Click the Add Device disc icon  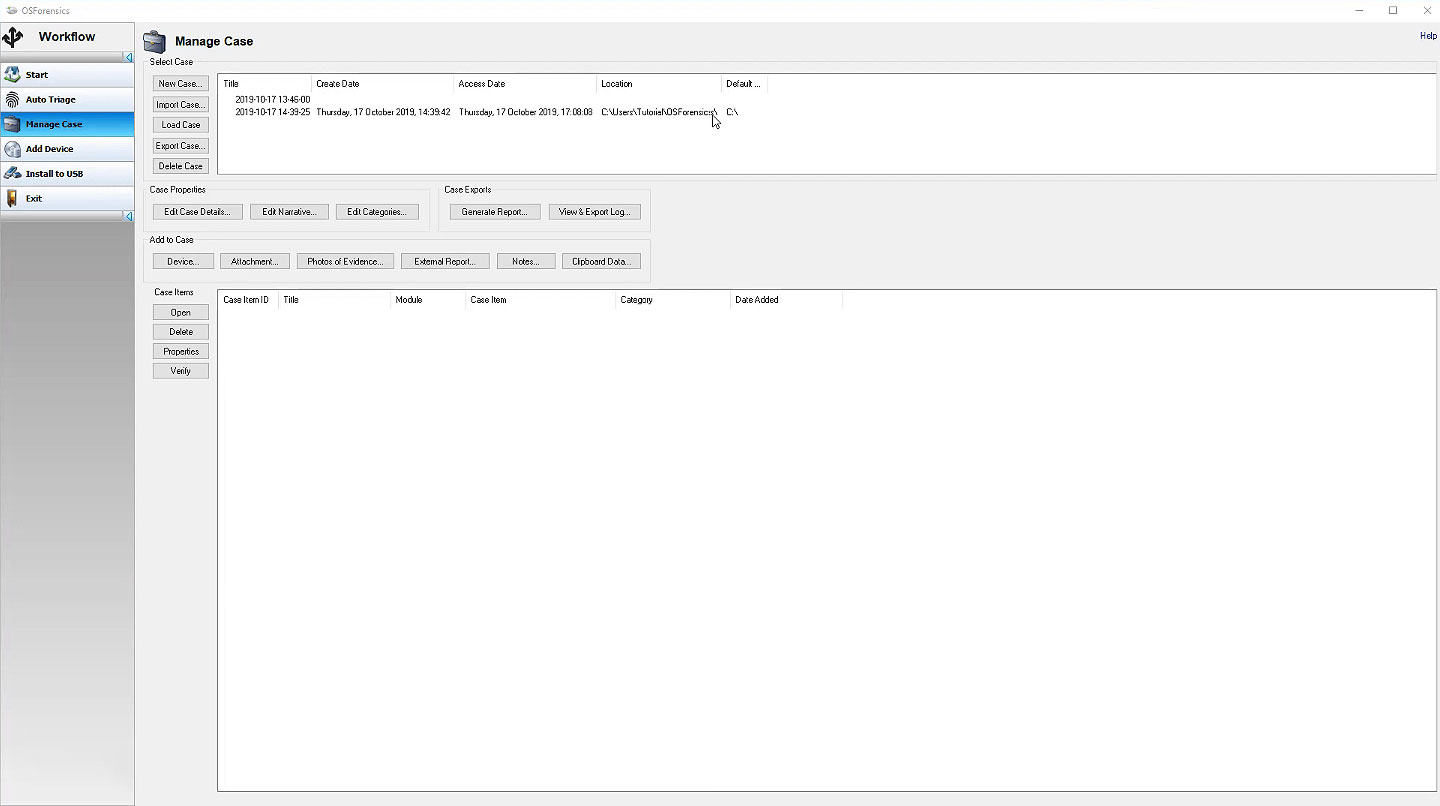click(12, 149)
